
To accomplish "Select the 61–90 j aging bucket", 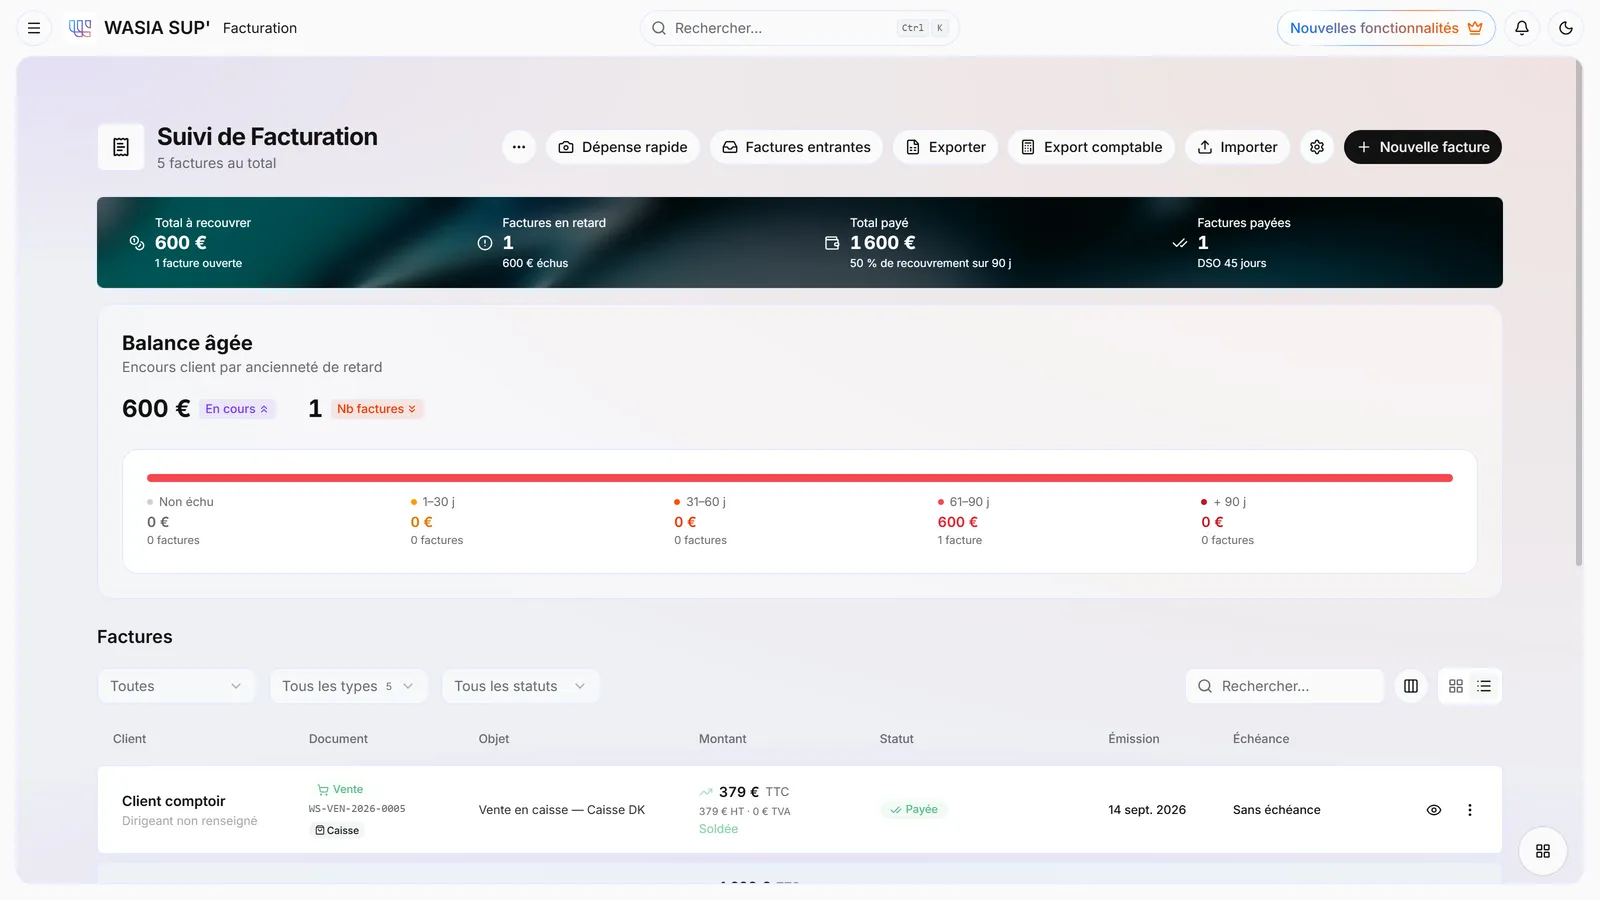I will point(964,521).
